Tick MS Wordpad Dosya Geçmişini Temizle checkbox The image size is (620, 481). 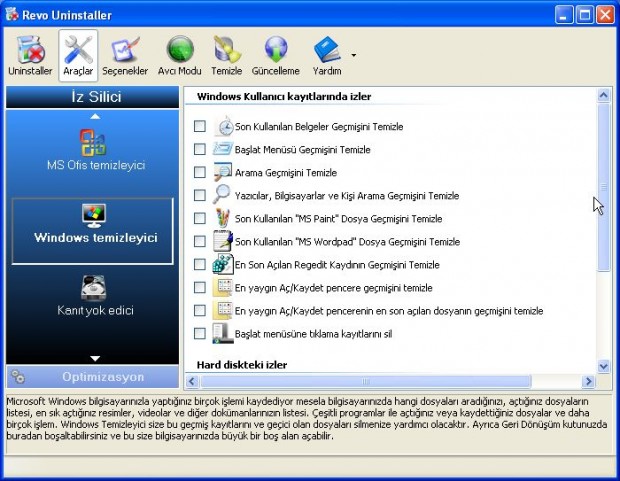click(200, 241)
